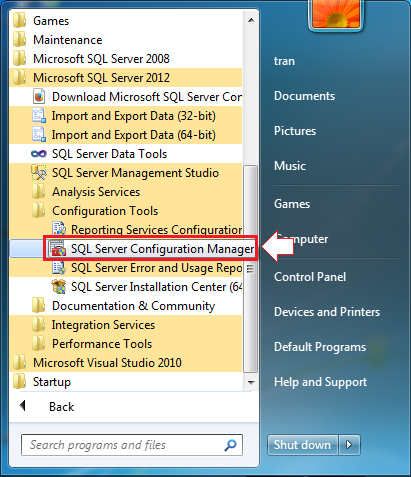
Task: Open SQL Server Installation Center text entry
Action: (x=156, y=287)
